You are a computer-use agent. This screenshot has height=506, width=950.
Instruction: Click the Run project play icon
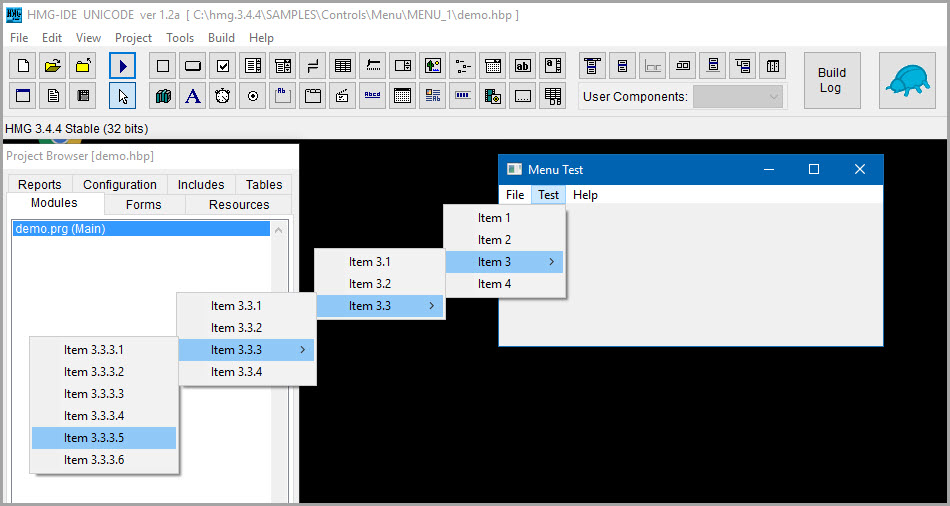click(x=122, y=65)
